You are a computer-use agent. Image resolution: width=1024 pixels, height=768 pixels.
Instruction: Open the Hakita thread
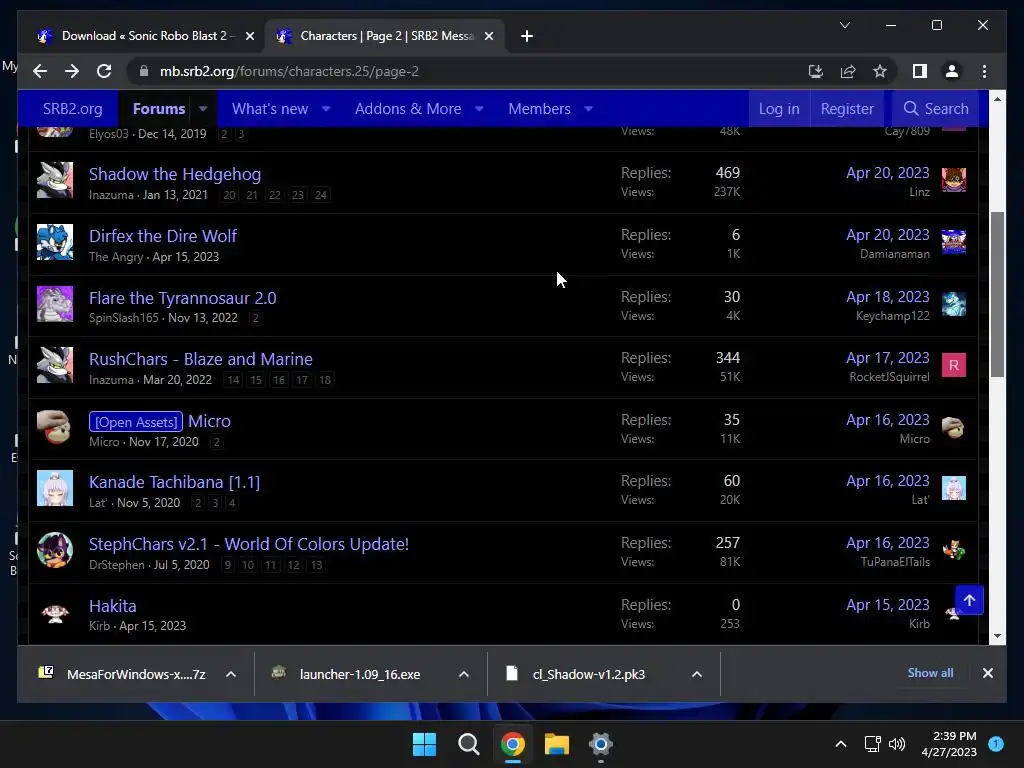tap(112, 606)
